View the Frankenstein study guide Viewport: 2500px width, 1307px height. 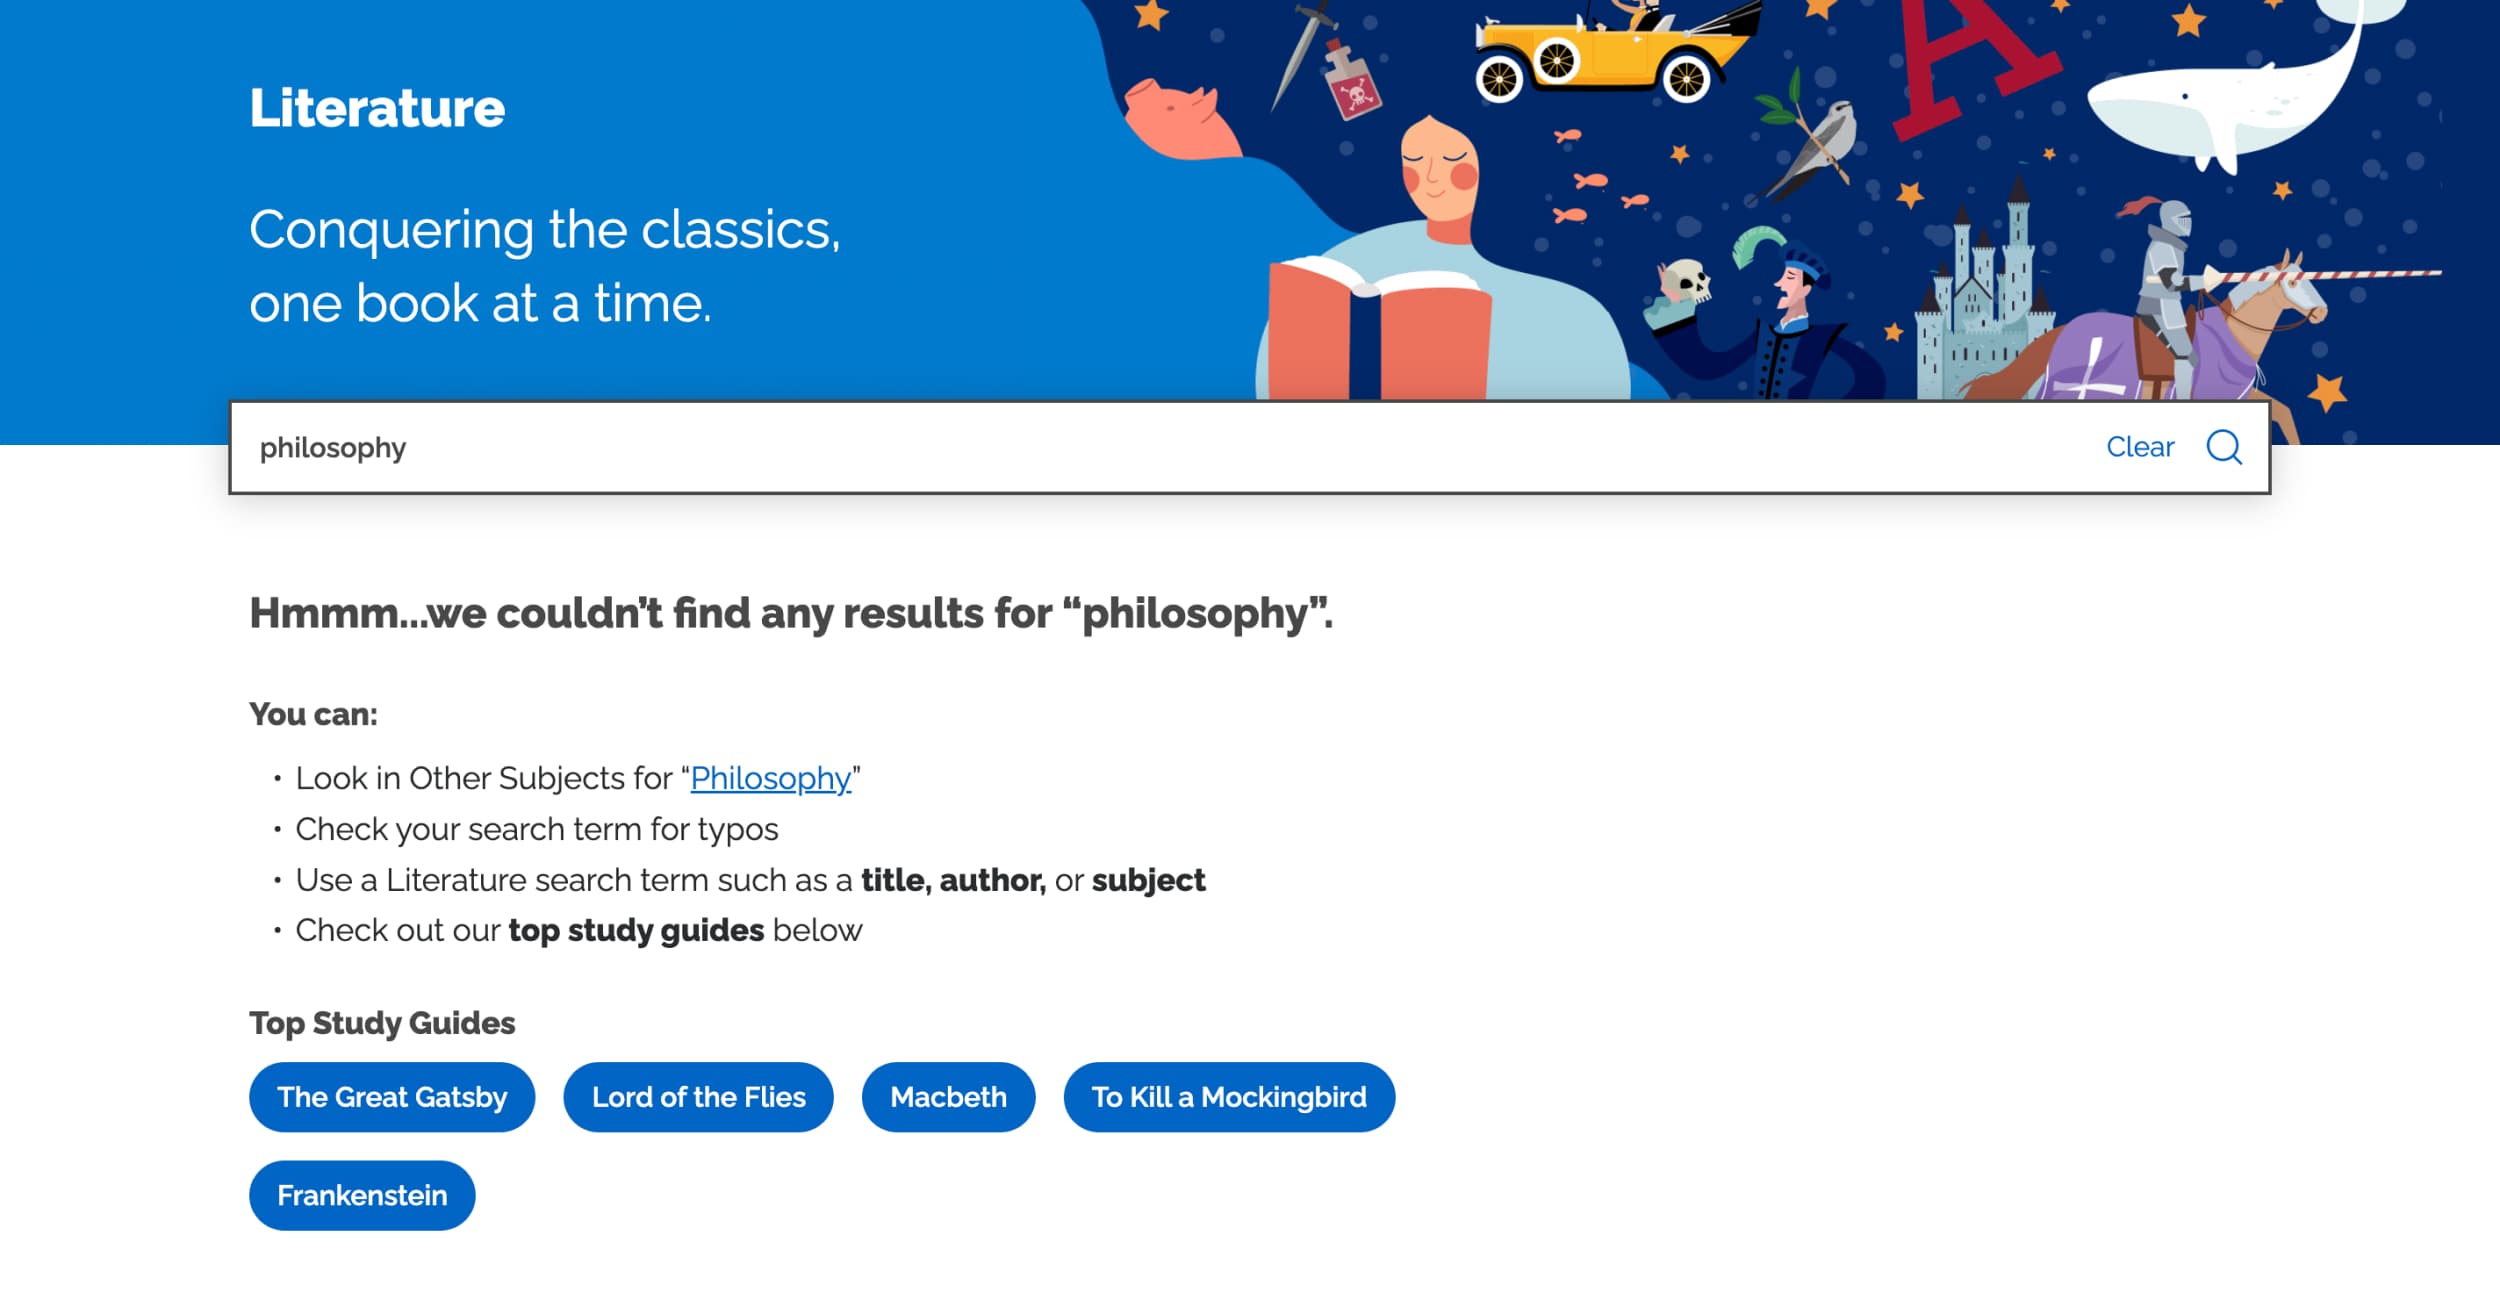pyautogui.click(x=362, y=1195)
